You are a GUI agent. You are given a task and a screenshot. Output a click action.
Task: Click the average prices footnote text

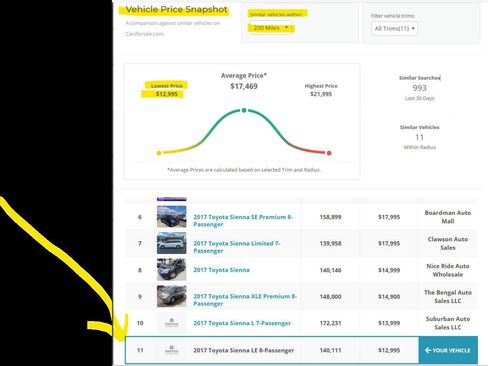244,170
